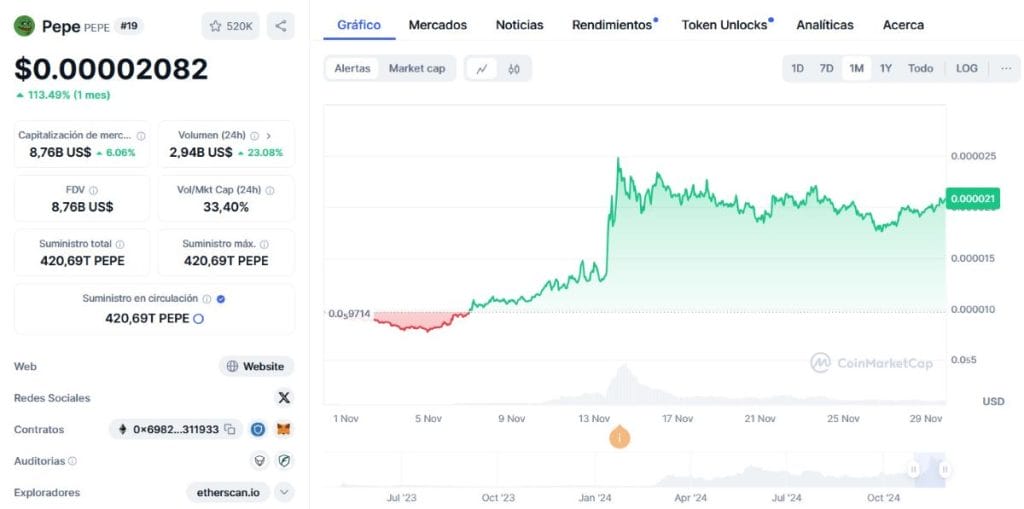Viewport: 1024px width, 509px height.
Task: Open the chart more options ellipsis menu
Action: 1006,69
